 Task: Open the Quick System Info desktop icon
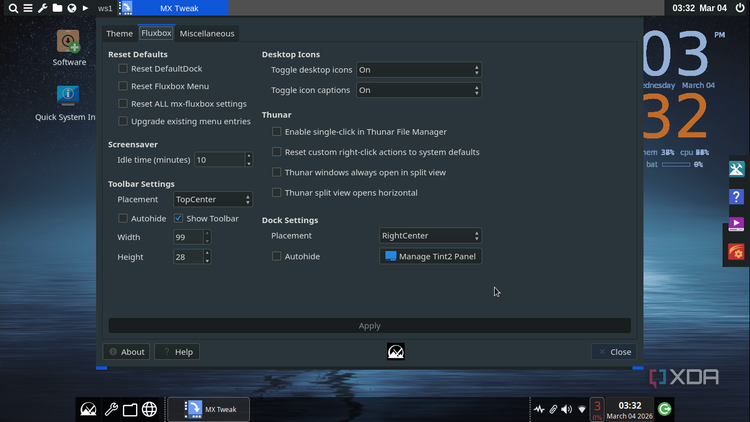66,103
